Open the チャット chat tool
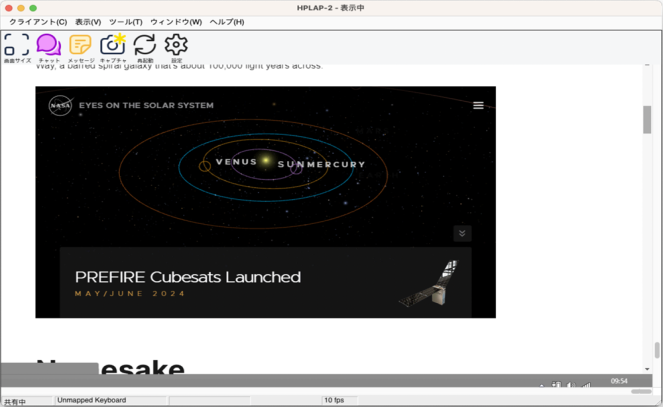Screen dimensions: 663x407 tap(48, 44)
